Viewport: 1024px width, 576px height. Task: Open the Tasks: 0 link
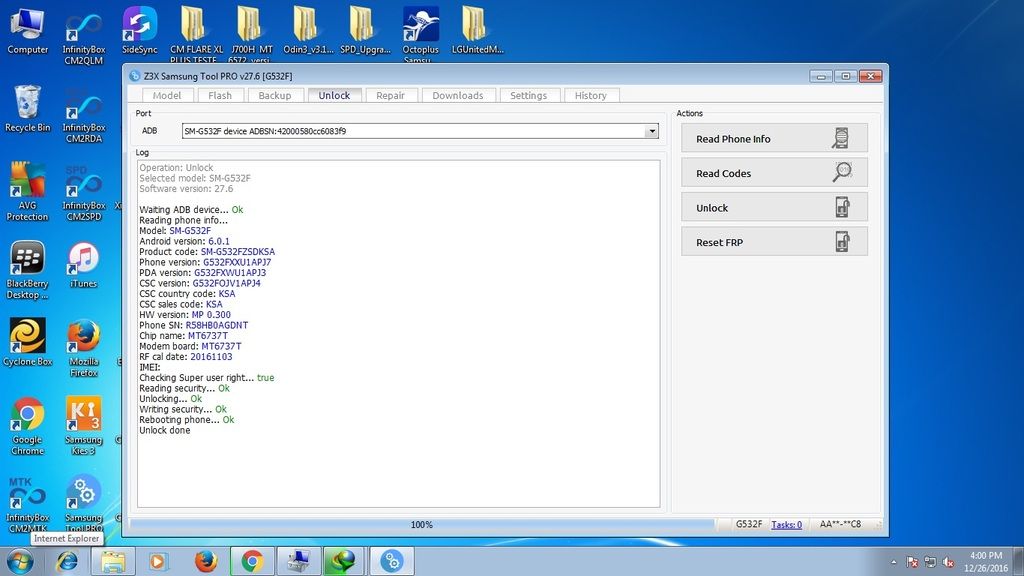coord(786,524)
